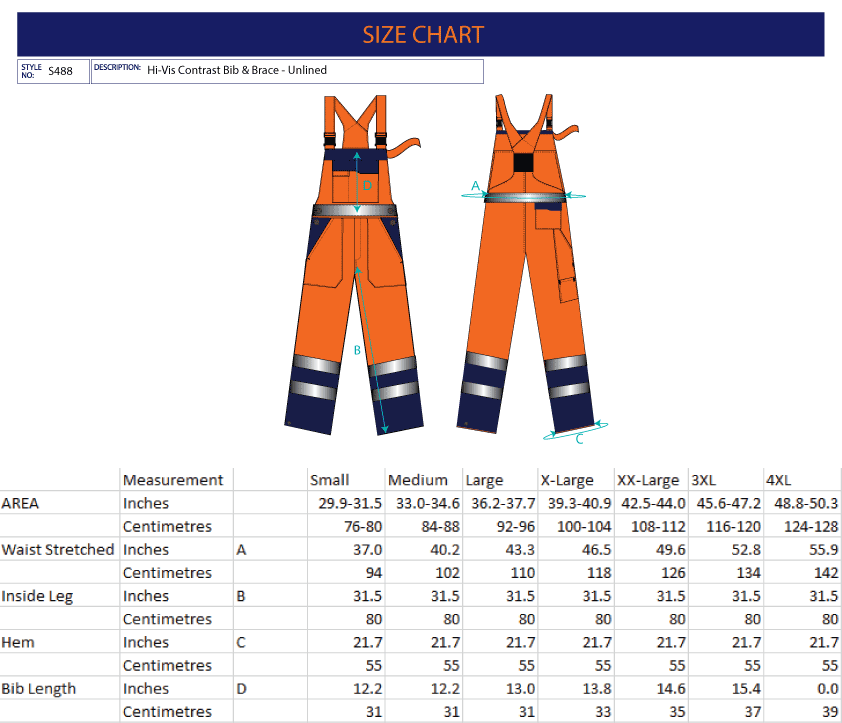
Task: Select bib length 0.0 under 4XL
Action: pyautogui.click(x=828, y=689)
